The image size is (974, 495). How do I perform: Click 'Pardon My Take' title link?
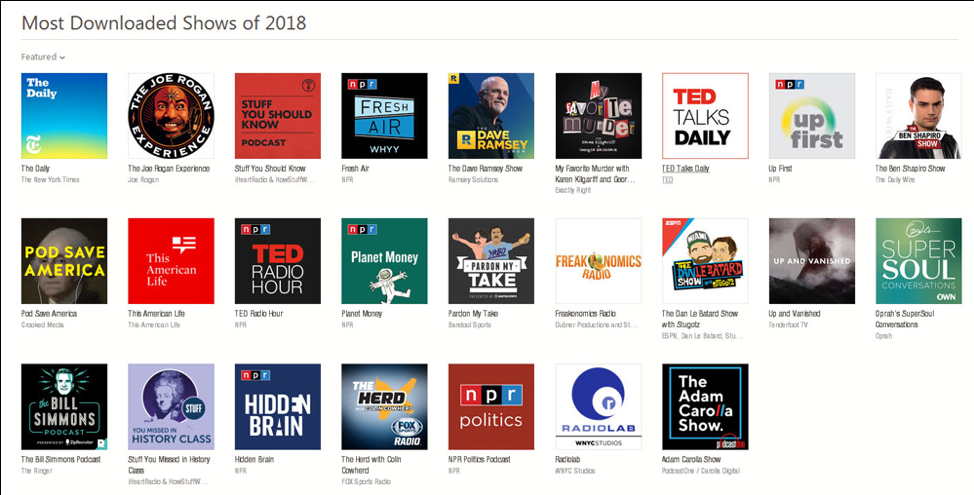pos(473,314)
